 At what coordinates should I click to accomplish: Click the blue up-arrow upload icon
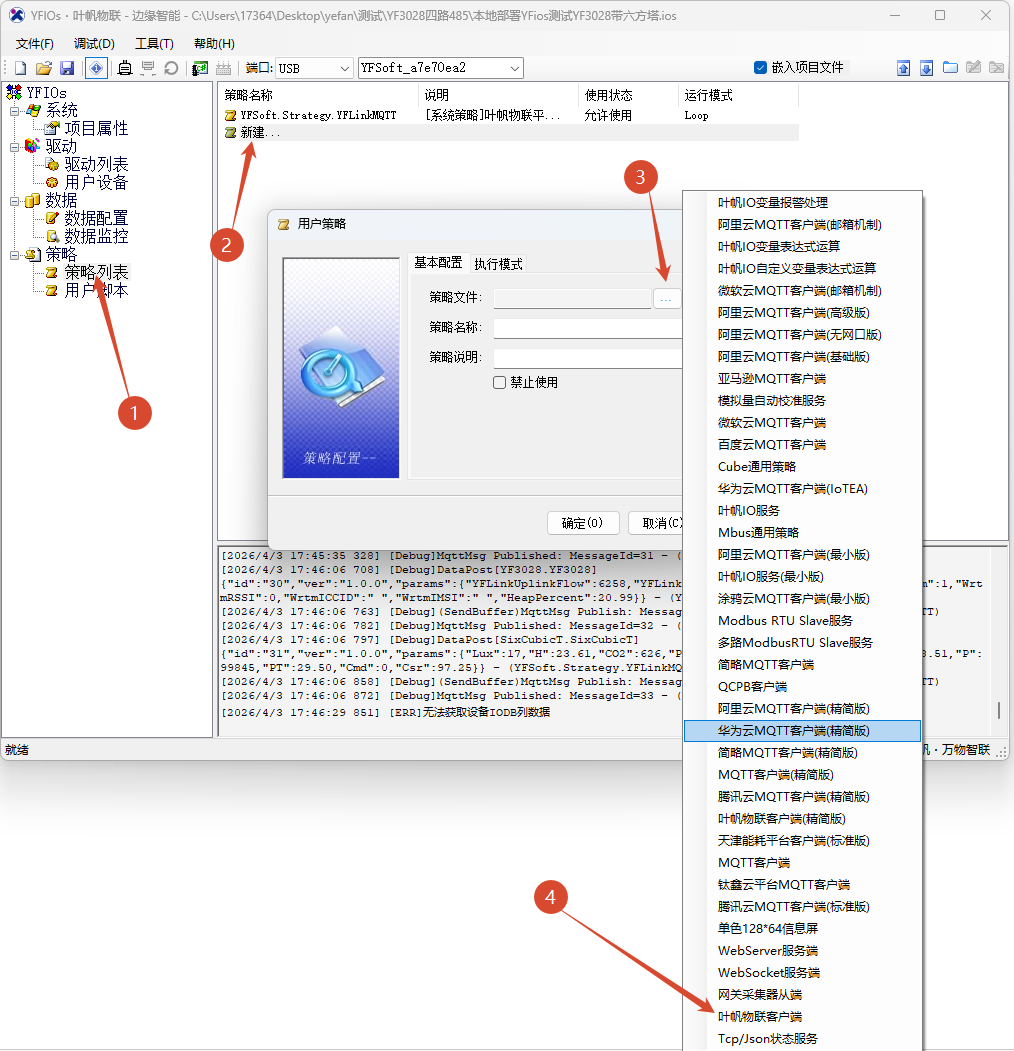[x=903, y=68]
